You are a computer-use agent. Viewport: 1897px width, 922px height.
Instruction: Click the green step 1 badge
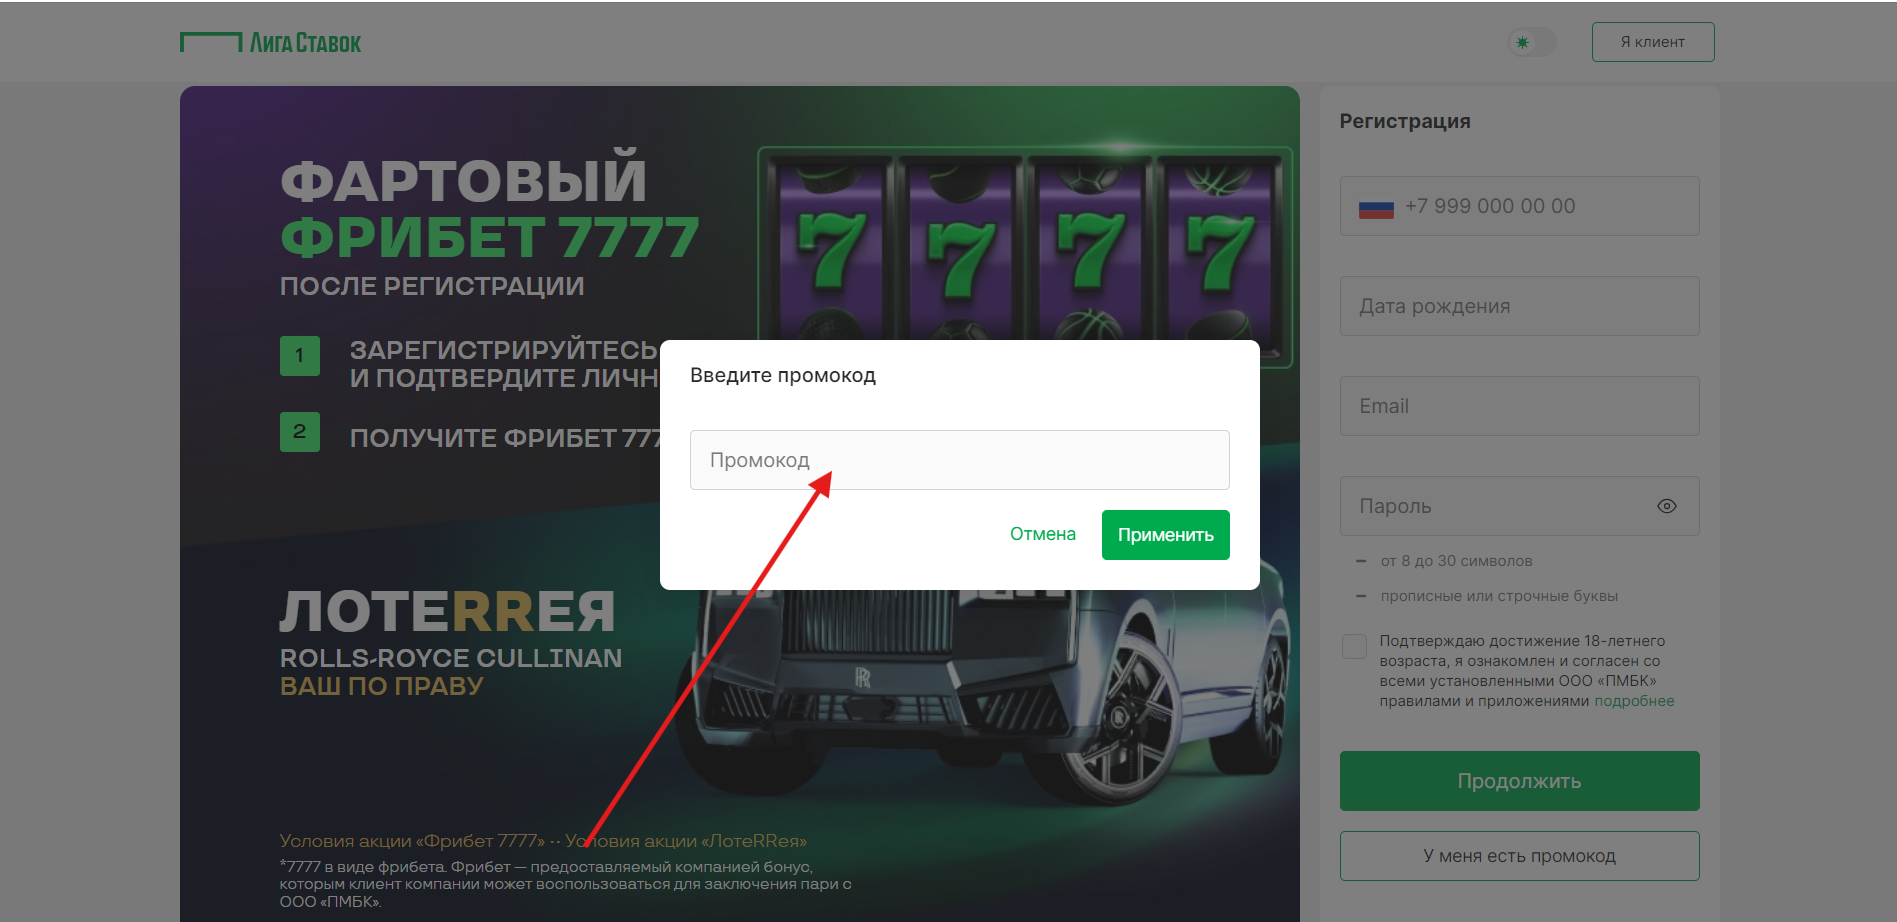click(x=300, y=356)
